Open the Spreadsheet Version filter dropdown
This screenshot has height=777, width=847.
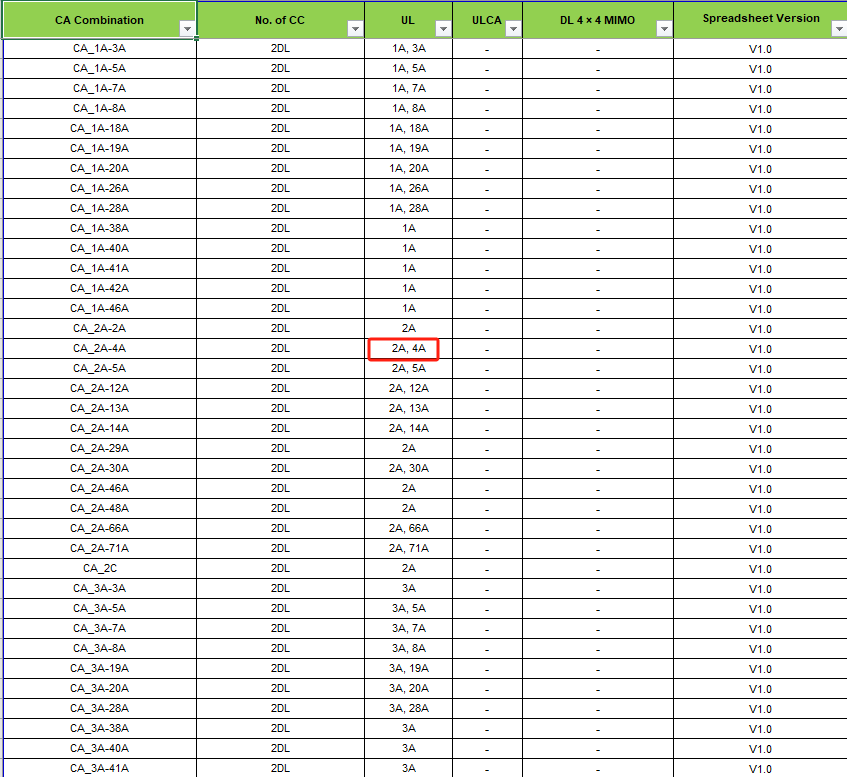click(838, 29)
